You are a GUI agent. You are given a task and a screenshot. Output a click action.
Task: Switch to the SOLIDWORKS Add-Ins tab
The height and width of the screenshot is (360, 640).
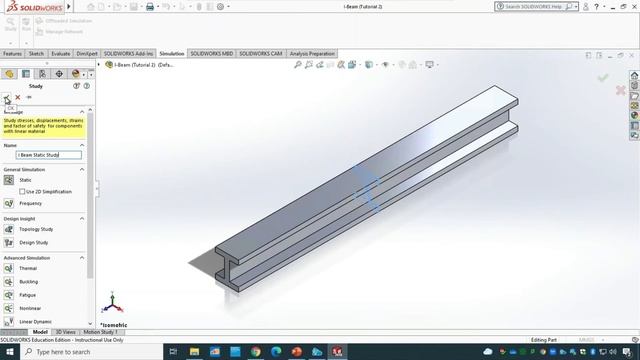tap(128, 53)
